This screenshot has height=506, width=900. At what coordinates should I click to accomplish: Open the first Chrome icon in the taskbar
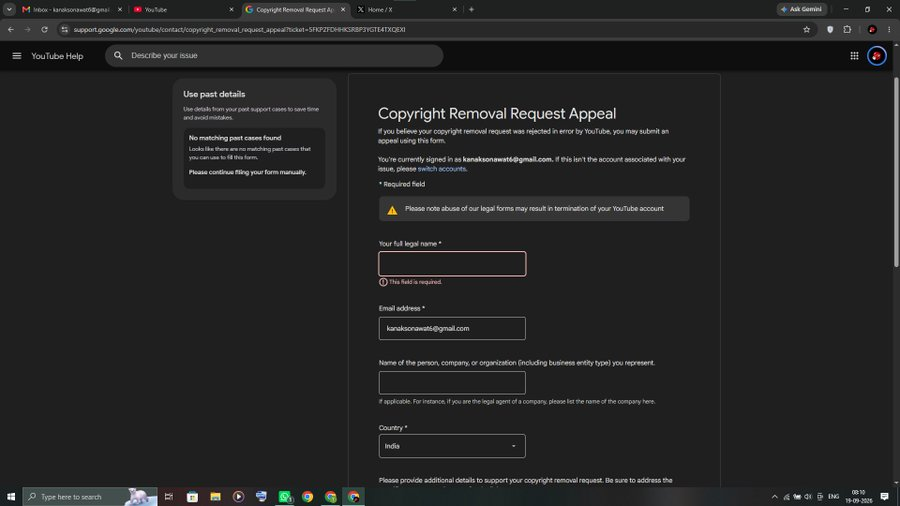(308, 496)
